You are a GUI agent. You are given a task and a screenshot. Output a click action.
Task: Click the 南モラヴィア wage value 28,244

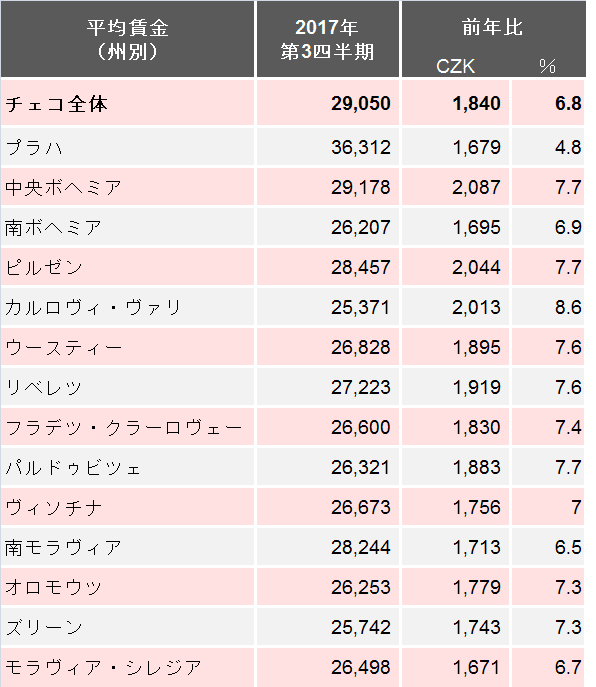(361, 547)
